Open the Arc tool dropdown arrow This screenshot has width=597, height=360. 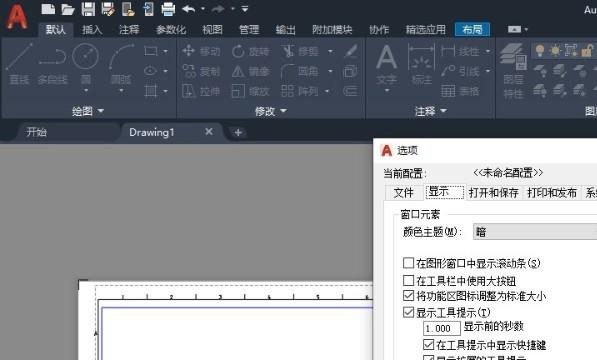coord(121,91)
